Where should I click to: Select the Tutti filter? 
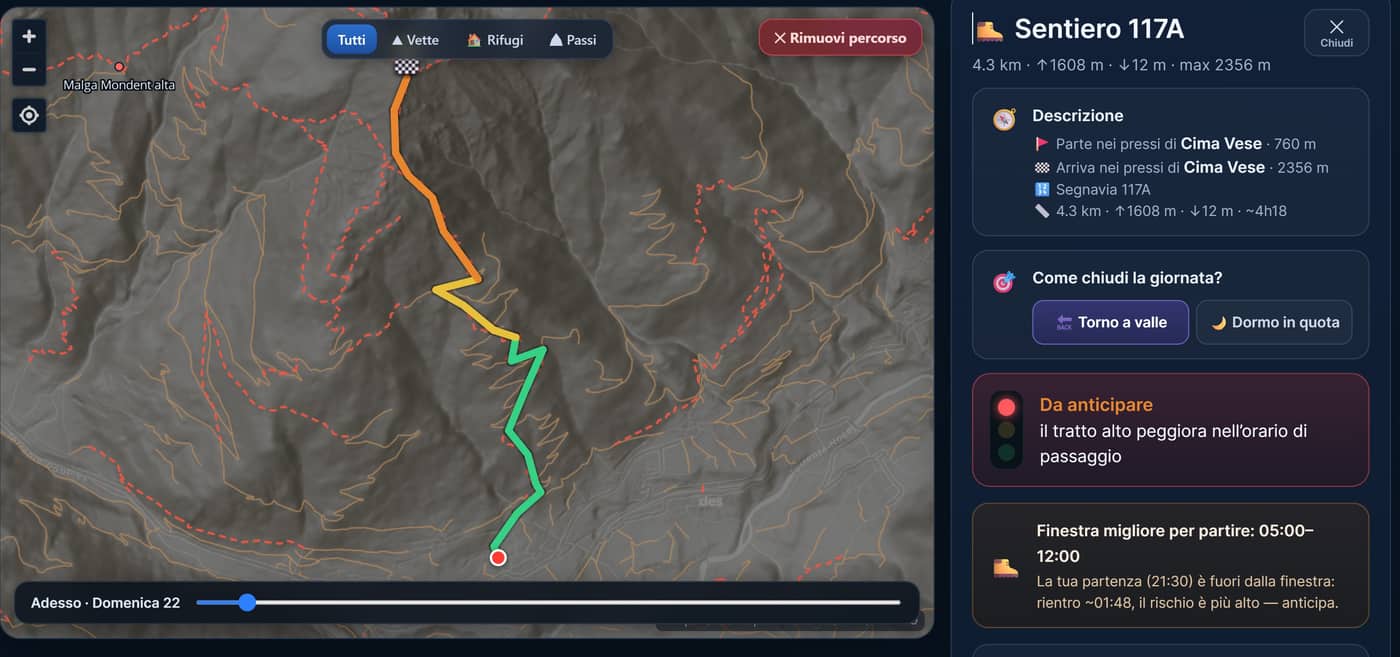[x=351, y=40]
